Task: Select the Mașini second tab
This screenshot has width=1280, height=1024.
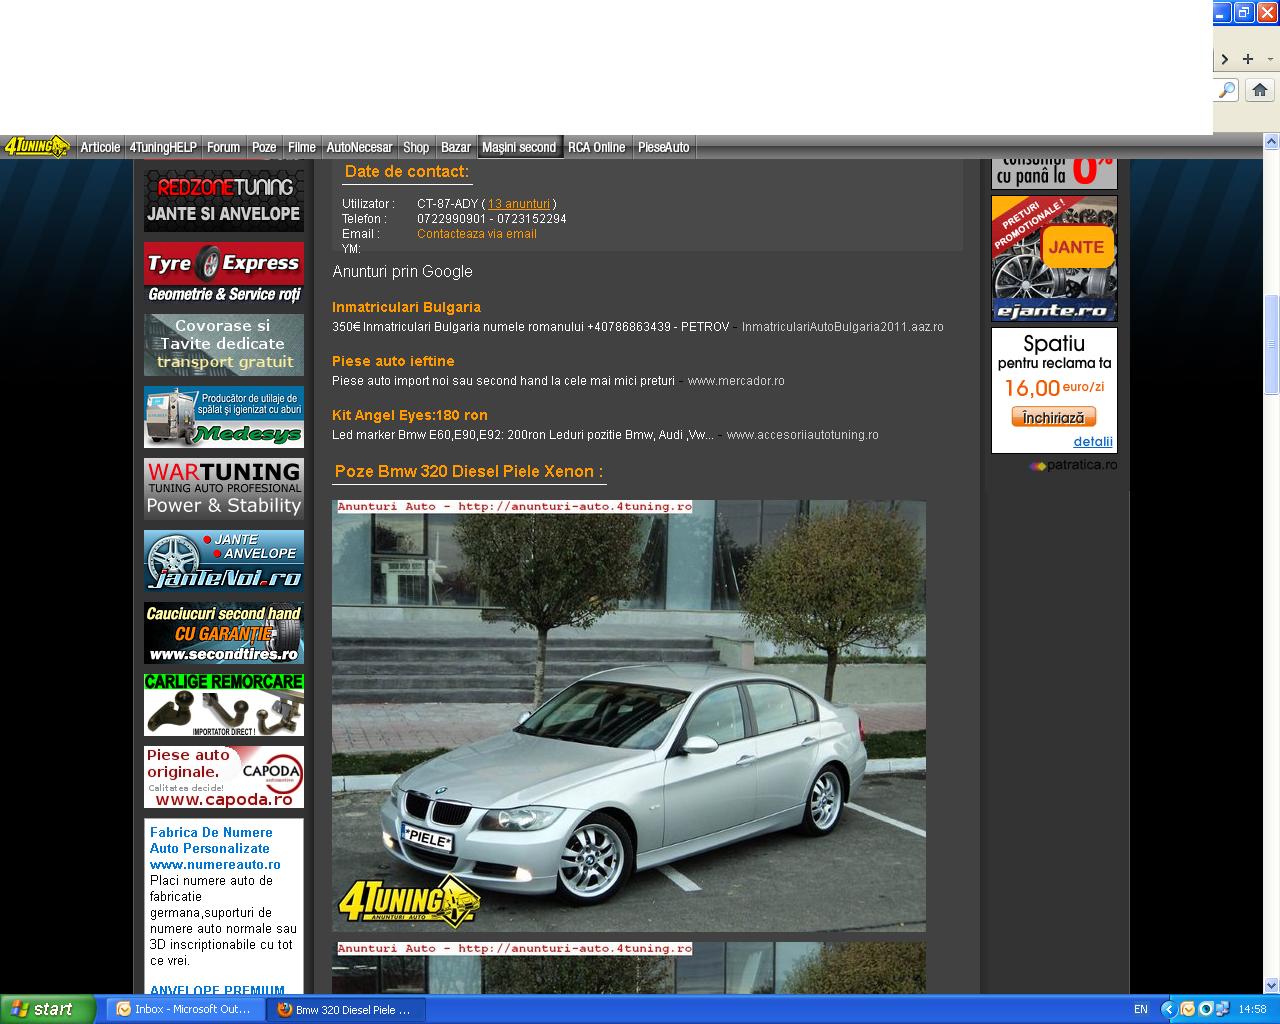Action: tap(519, 147)
